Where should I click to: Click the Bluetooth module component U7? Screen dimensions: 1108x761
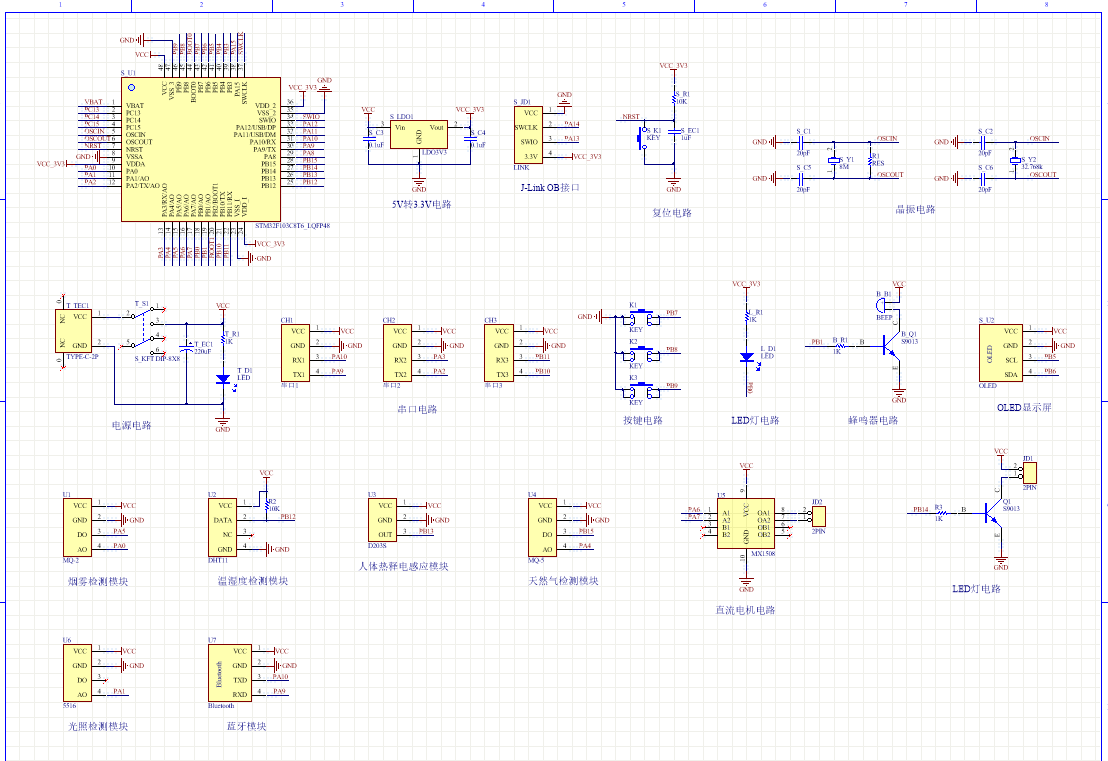227,672
